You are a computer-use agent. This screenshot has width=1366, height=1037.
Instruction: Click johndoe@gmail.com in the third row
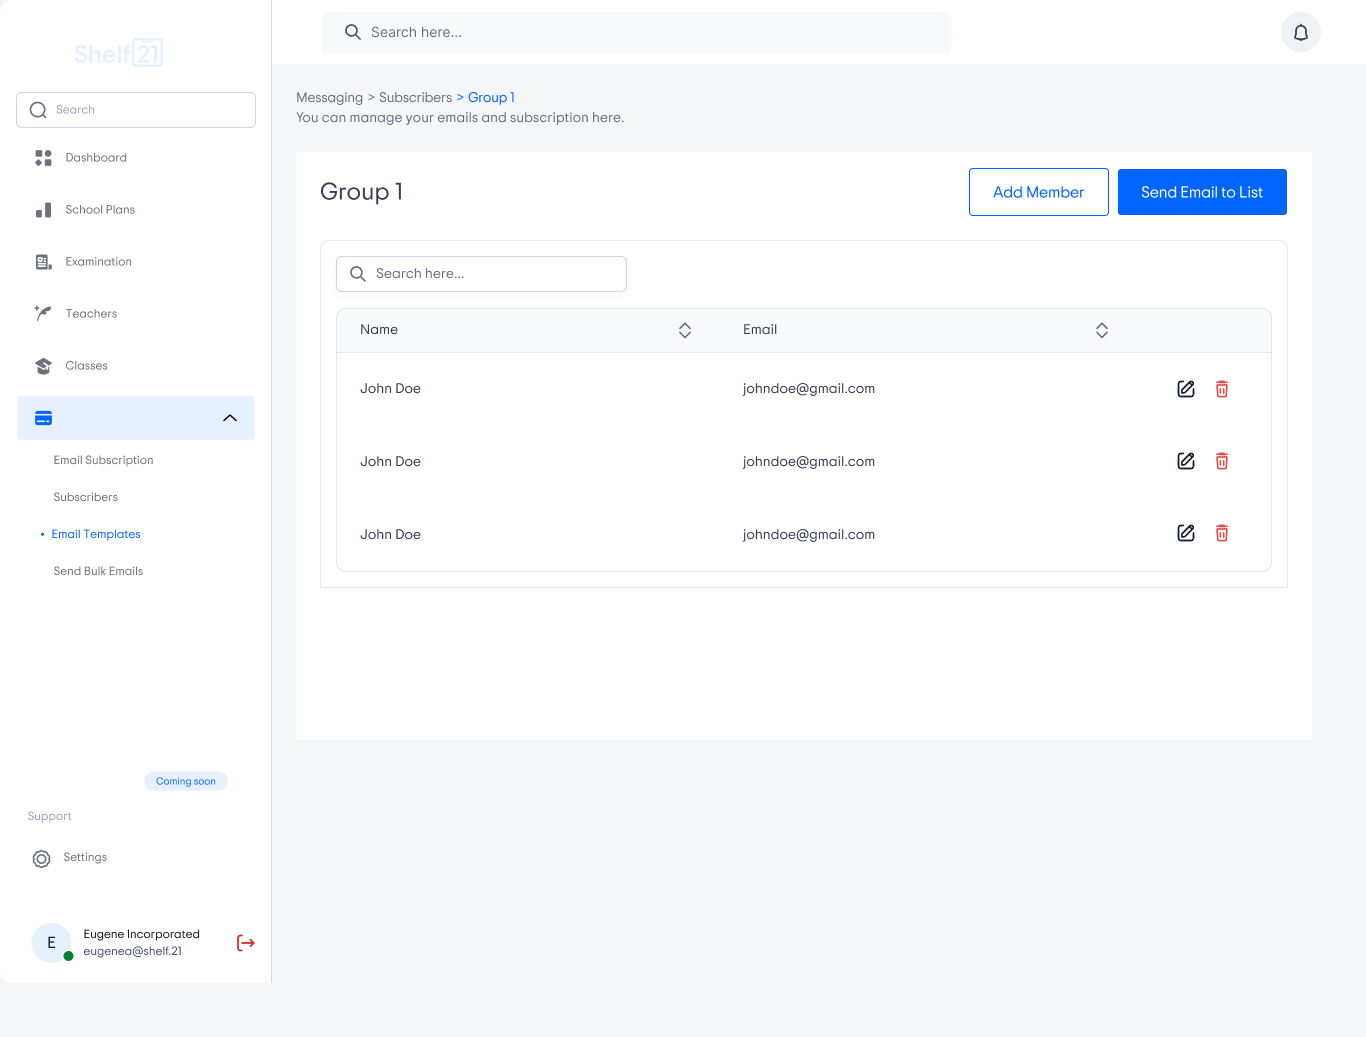click(809, 535)
